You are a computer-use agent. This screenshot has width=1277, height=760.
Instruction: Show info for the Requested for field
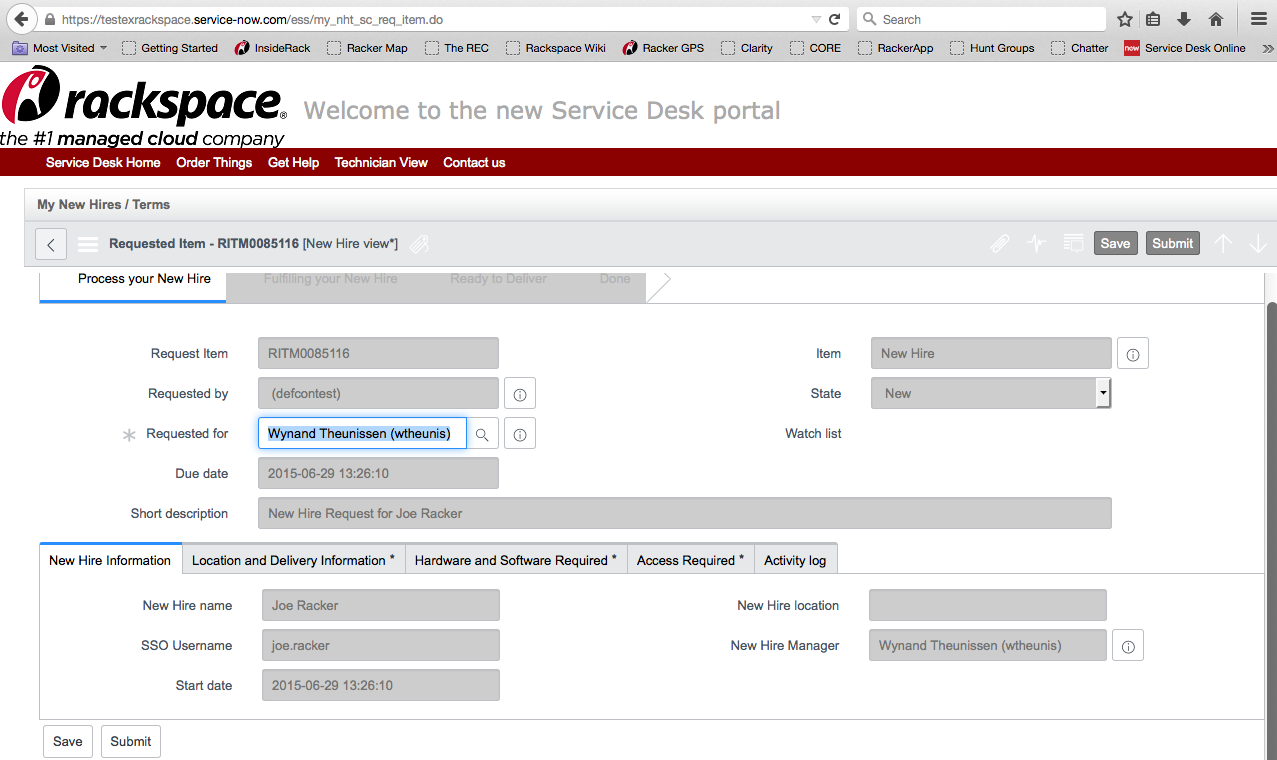coord(520,434)
